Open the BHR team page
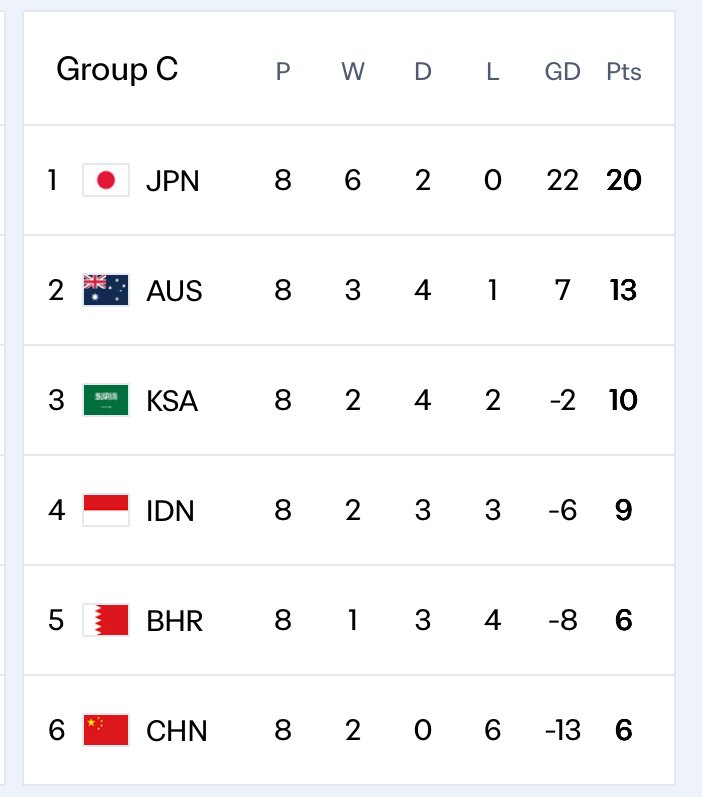The width and height of the screenshot is (702, 797). click(174, 621)
